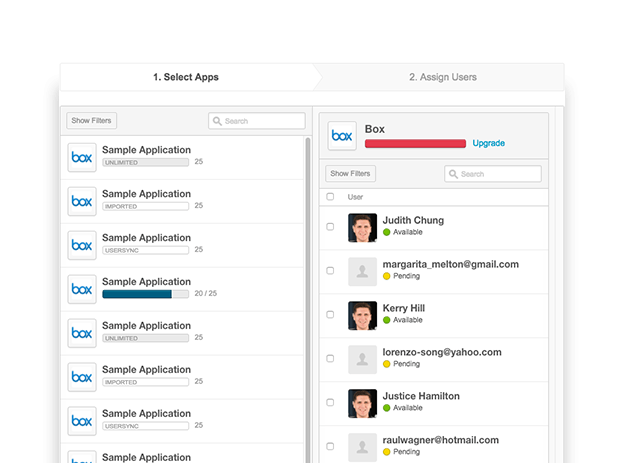Click the 20 / 25 count label

coord(205,294)
